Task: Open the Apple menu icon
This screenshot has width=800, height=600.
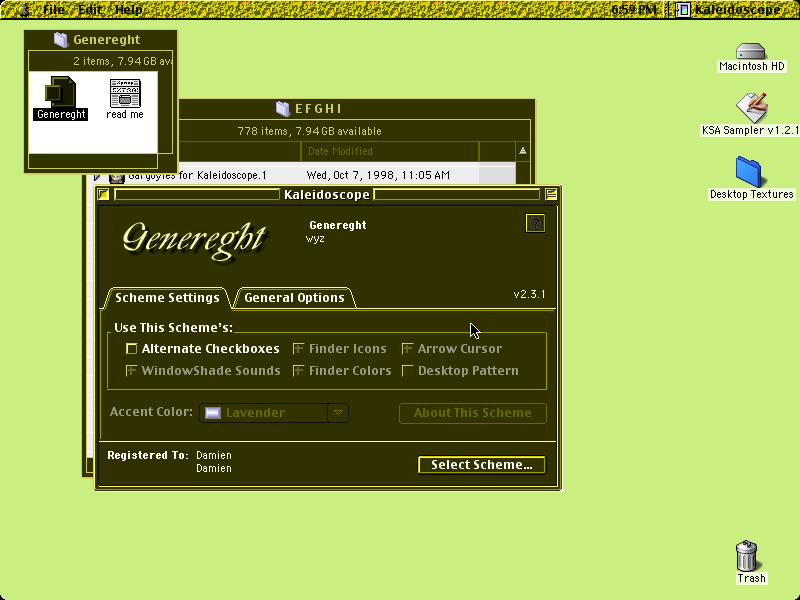Action: coord(22,9)
